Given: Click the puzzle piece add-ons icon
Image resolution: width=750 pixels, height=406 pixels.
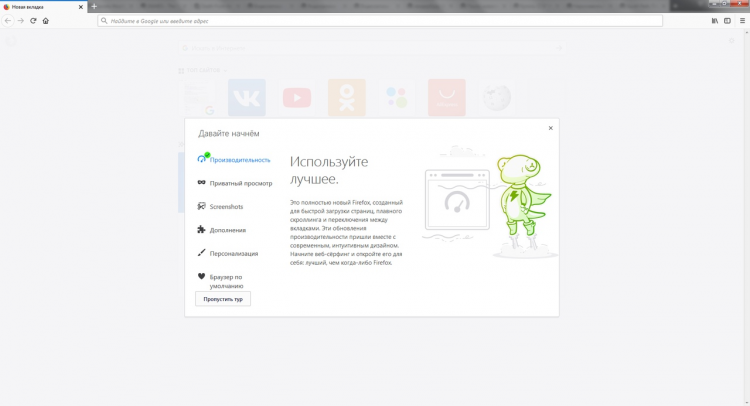Looking at the screenshot, I should click(x=201, y=230).
